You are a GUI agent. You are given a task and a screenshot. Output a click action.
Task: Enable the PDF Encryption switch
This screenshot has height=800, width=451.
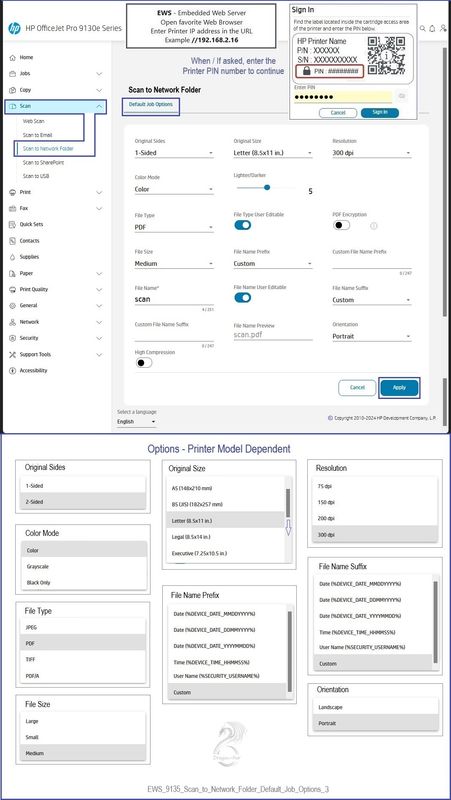(x=341, y=225)
